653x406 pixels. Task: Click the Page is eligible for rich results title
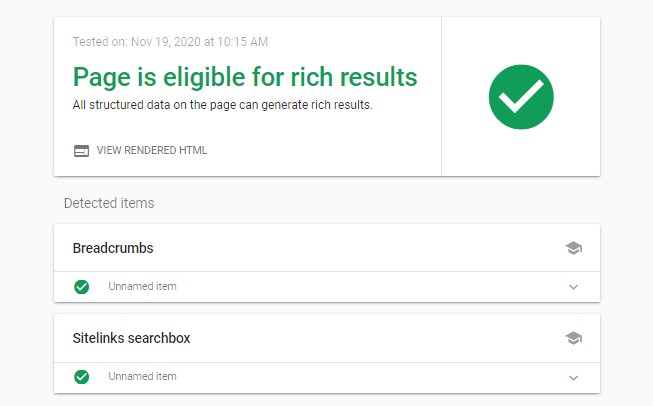click(x=245, y=77)
